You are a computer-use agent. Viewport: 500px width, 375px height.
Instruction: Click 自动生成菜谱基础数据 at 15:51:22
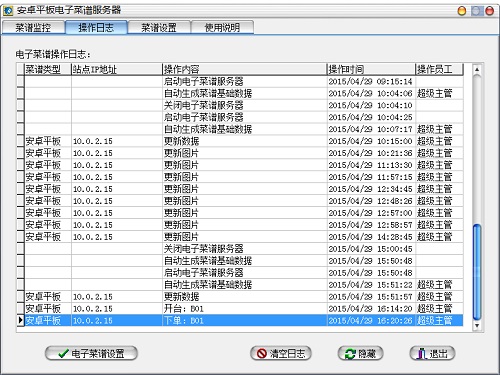[244, 285]
